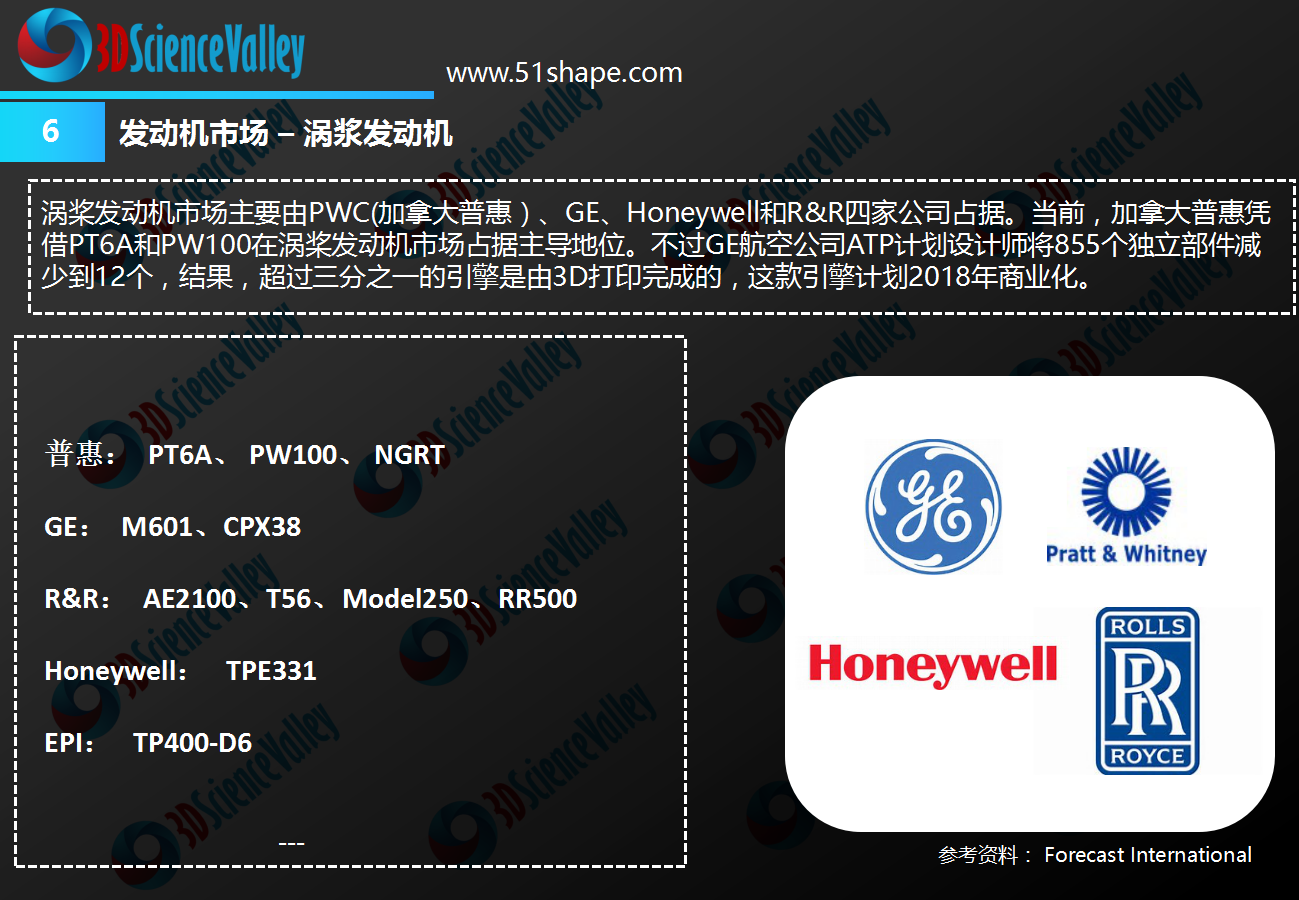Click the 发动机市场 – 涡桨发动机 heading
The width and height of the screenshot is (1299, 900).
coord(286,133)
